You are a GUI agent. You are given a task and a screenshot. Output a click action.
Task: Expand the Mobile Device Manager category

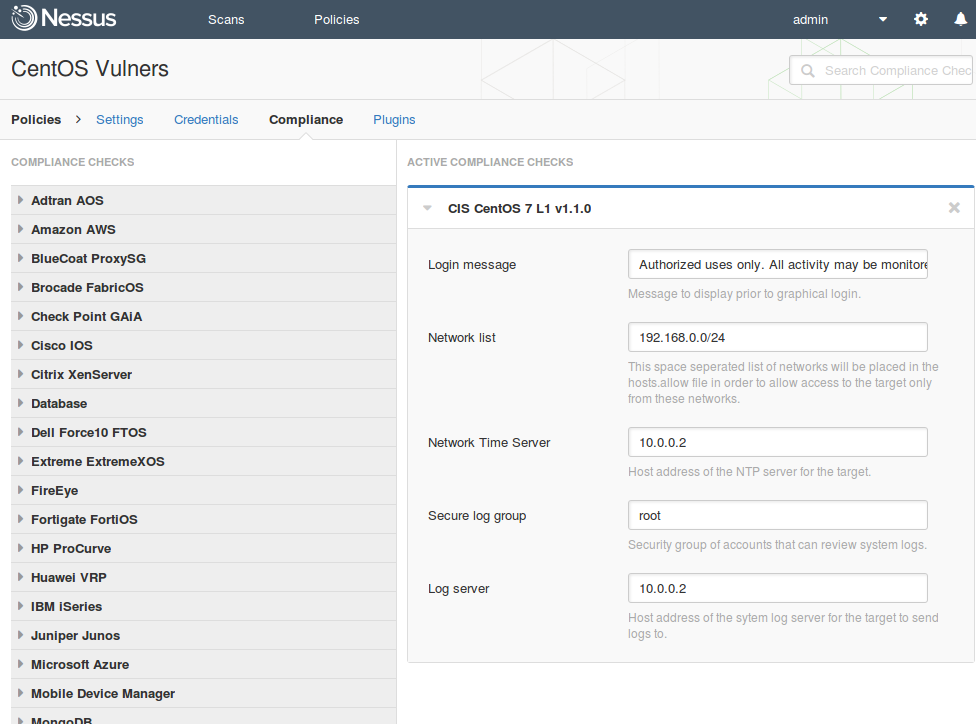click(204, 693)
